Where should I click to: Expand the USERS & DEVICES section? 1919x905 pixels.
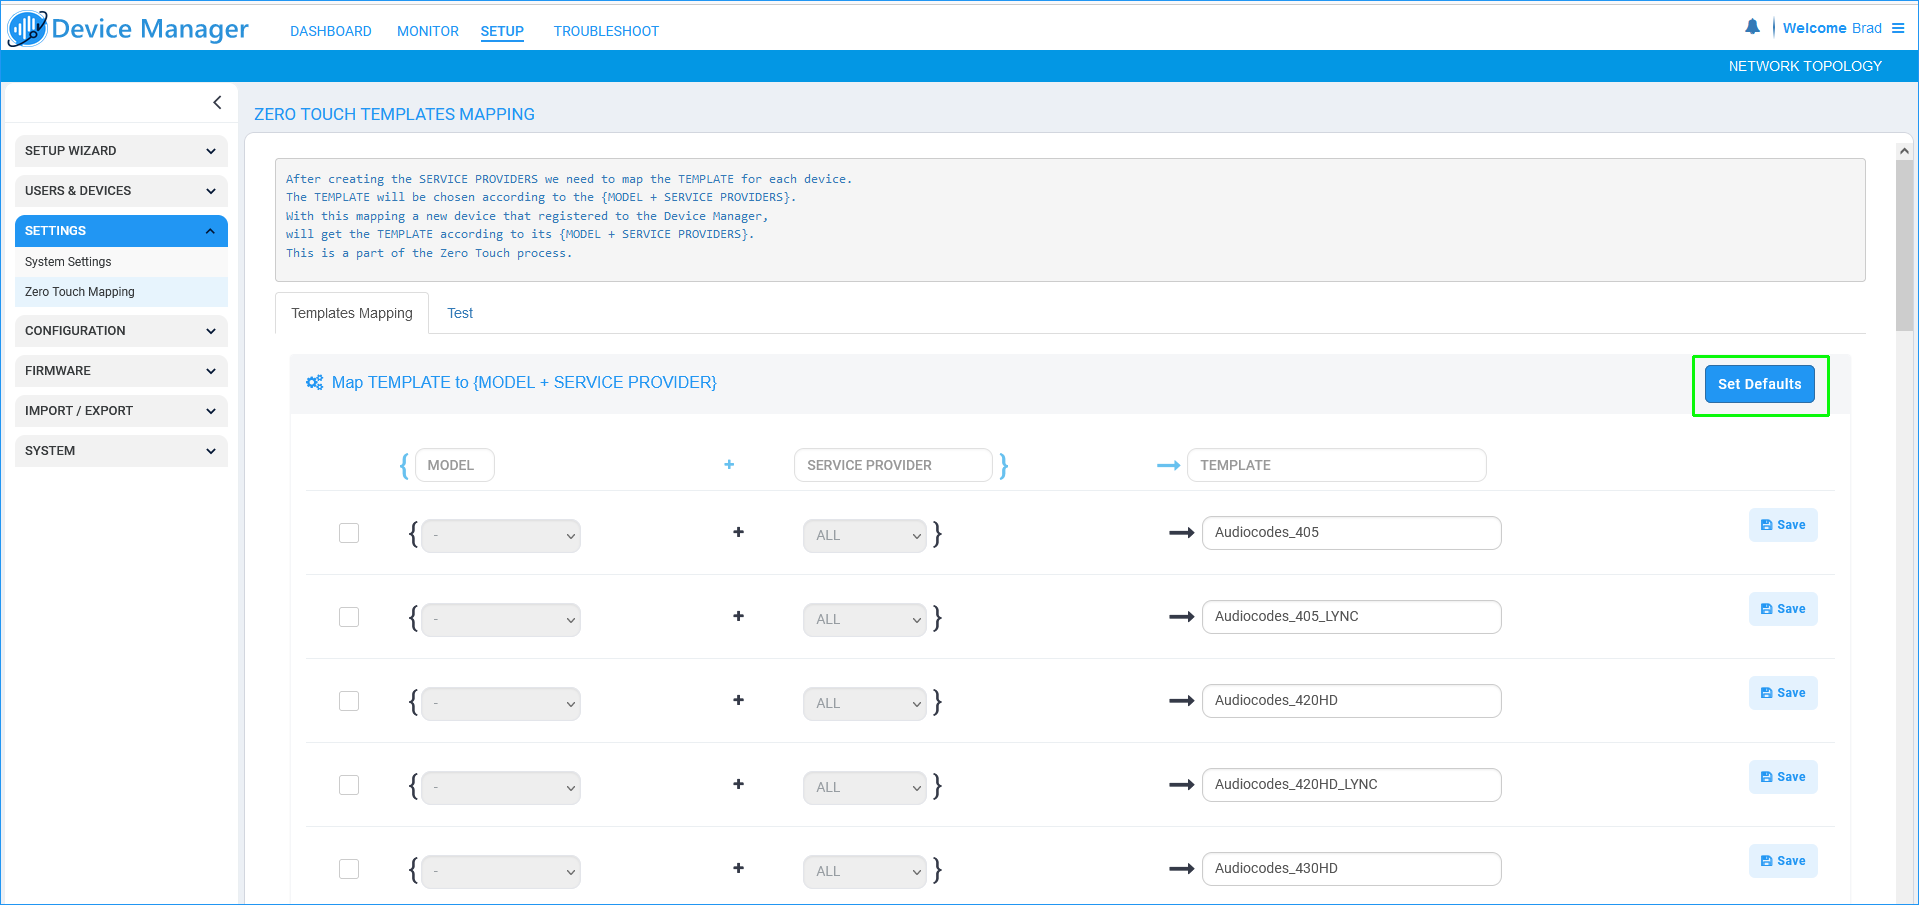[x=121, y=191]
